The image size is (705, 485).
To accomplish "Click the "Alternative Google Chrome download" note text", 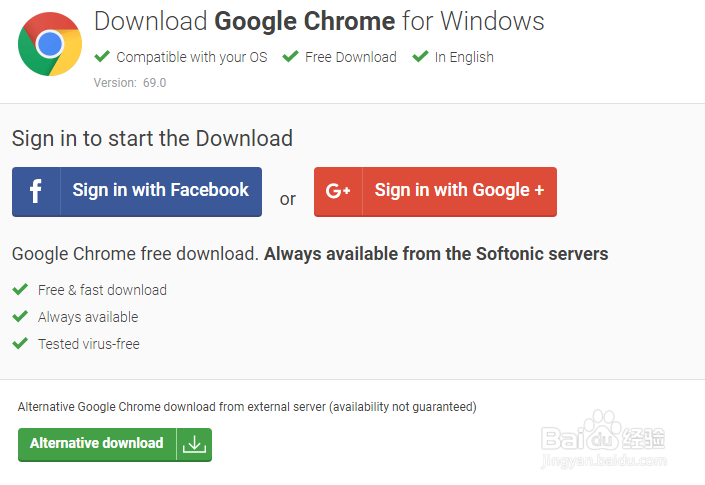I will point(247,407).
